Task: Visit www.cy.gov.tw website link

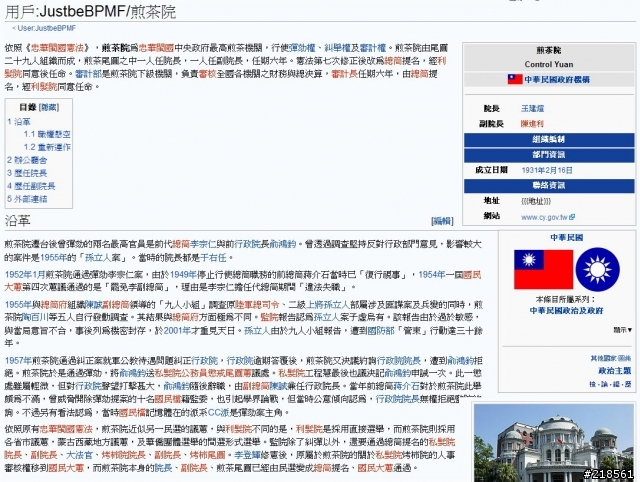Action: point(544,217)
